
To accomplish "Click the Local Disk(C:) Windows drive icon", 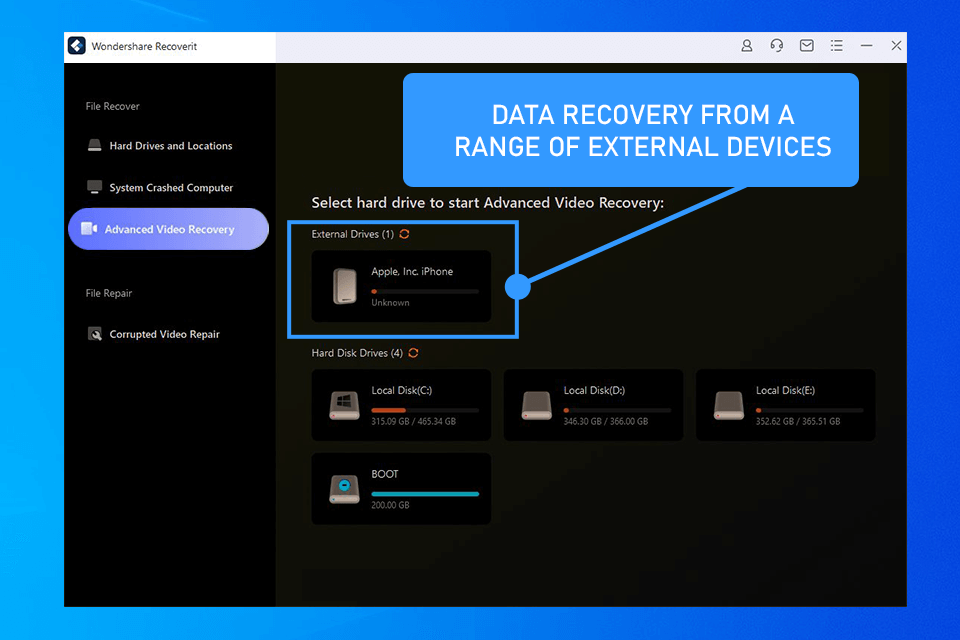I will [345, 405].
